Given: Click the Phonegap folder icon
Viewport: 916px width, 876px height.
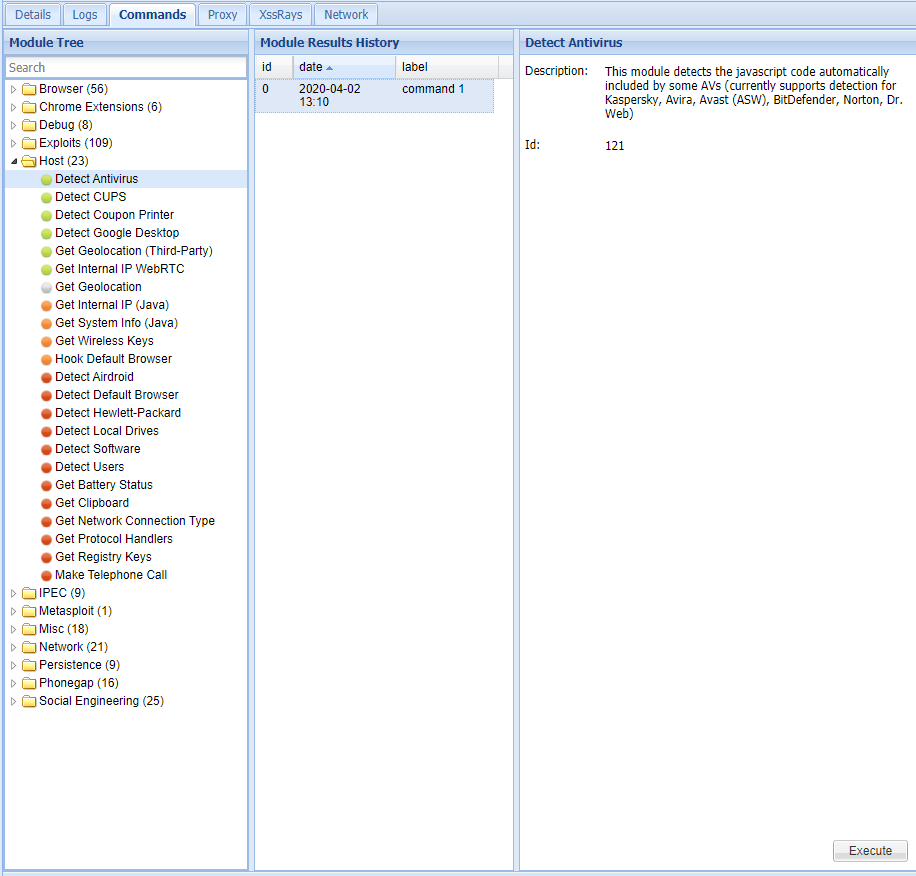Looking at the screenshot, I should [x=28, y=682].
